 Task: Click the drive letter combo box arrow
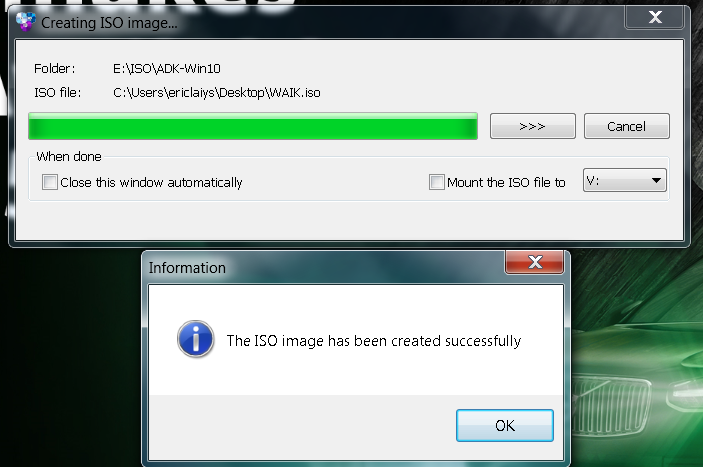pyautogui.click(x=656, y=181)
